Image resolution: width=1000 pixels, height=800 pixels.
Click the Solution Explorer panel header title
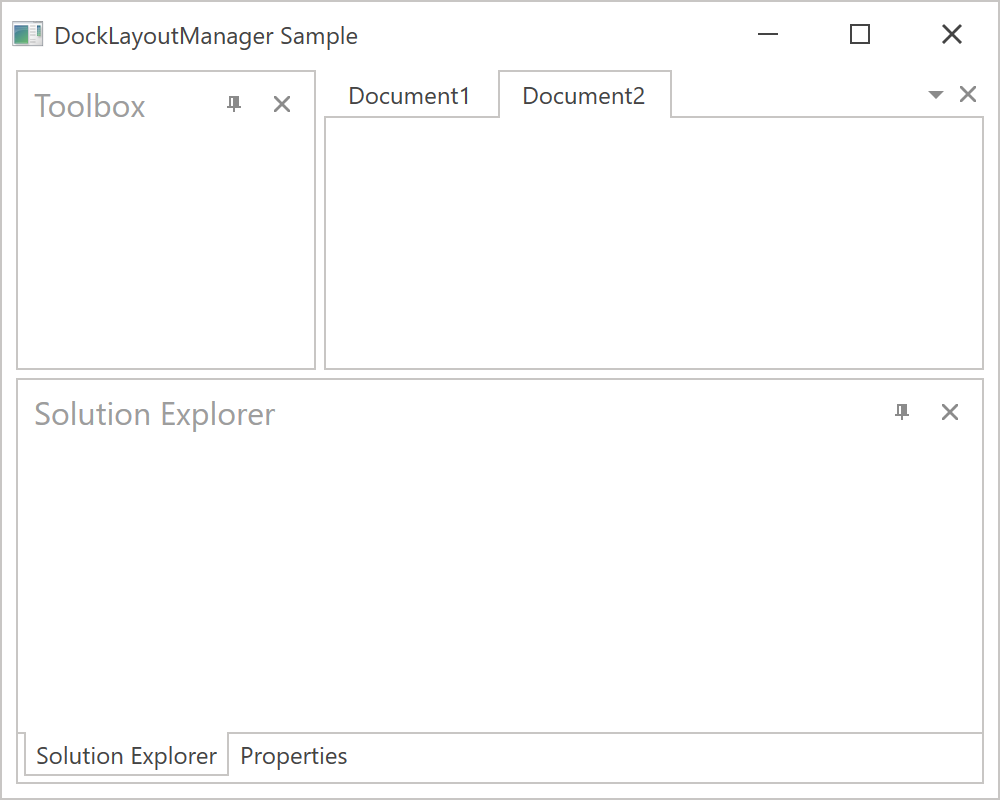click(155, 414)
